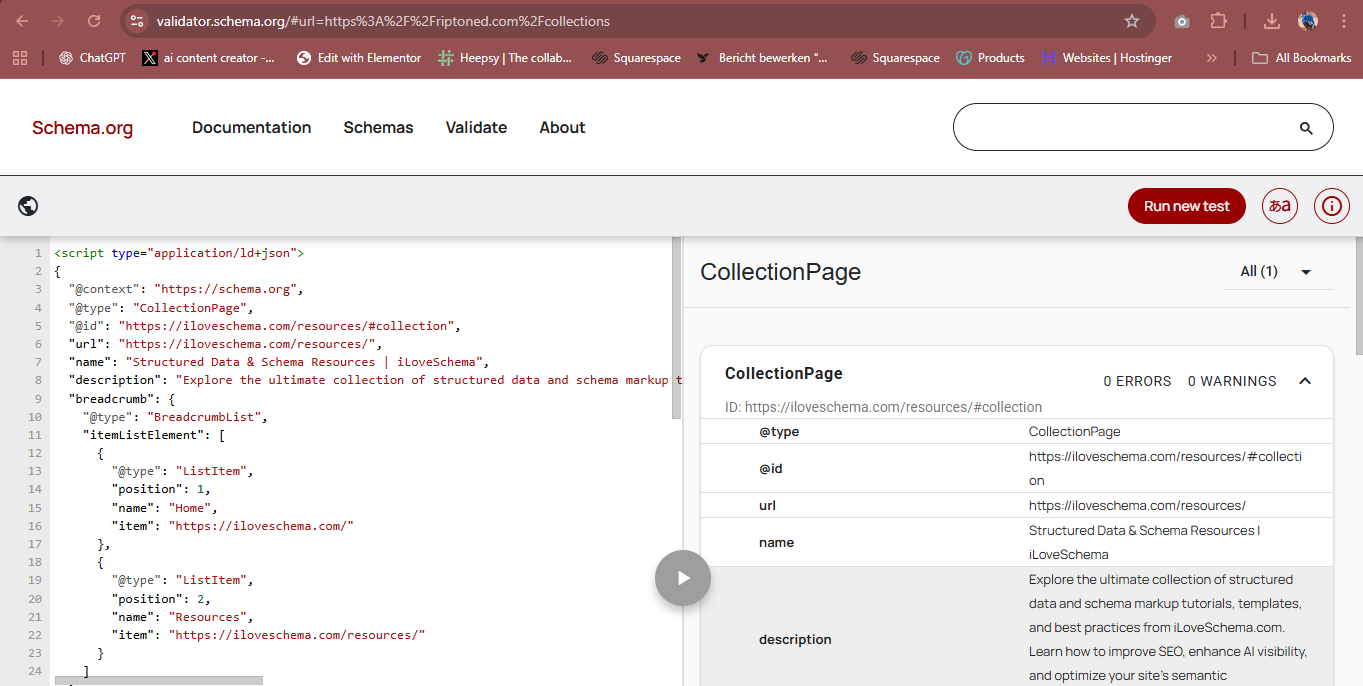The height and width of the screenshot is (686, 1363).
Task: Open the Products bookmark
Action: click(x=990, y=58)
